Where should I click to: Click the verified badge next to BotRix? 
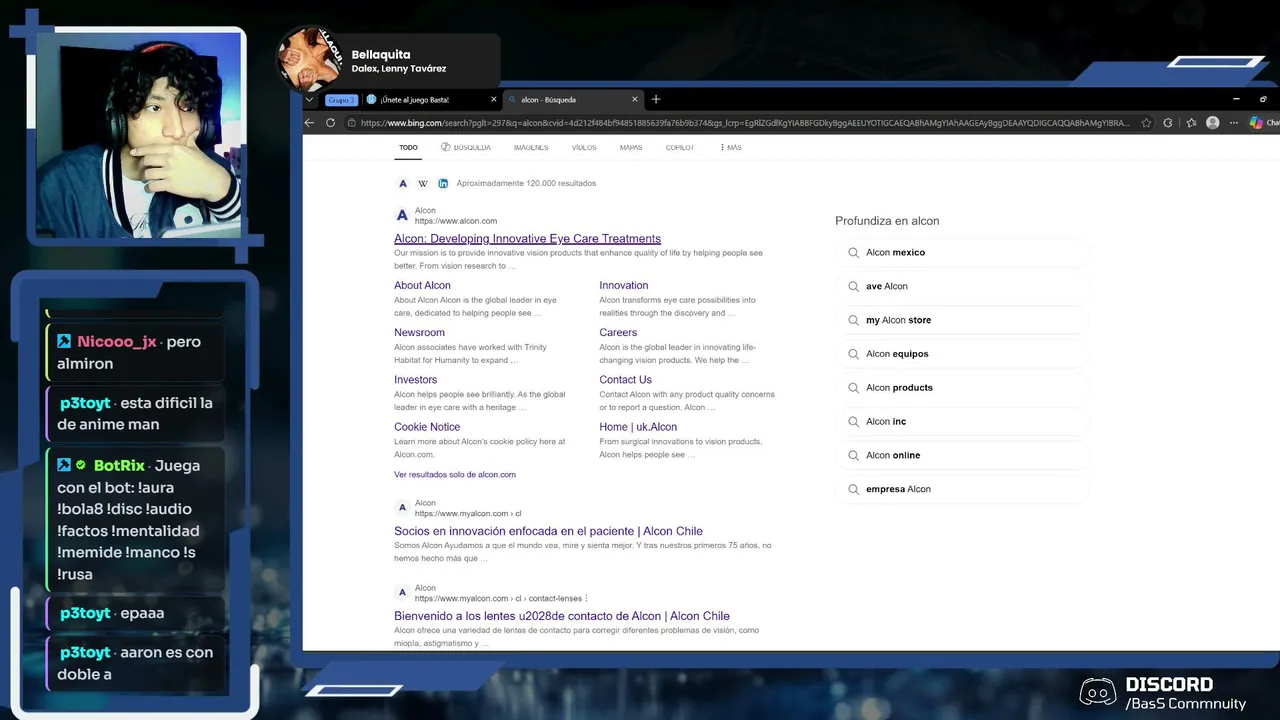pos(81,465)
